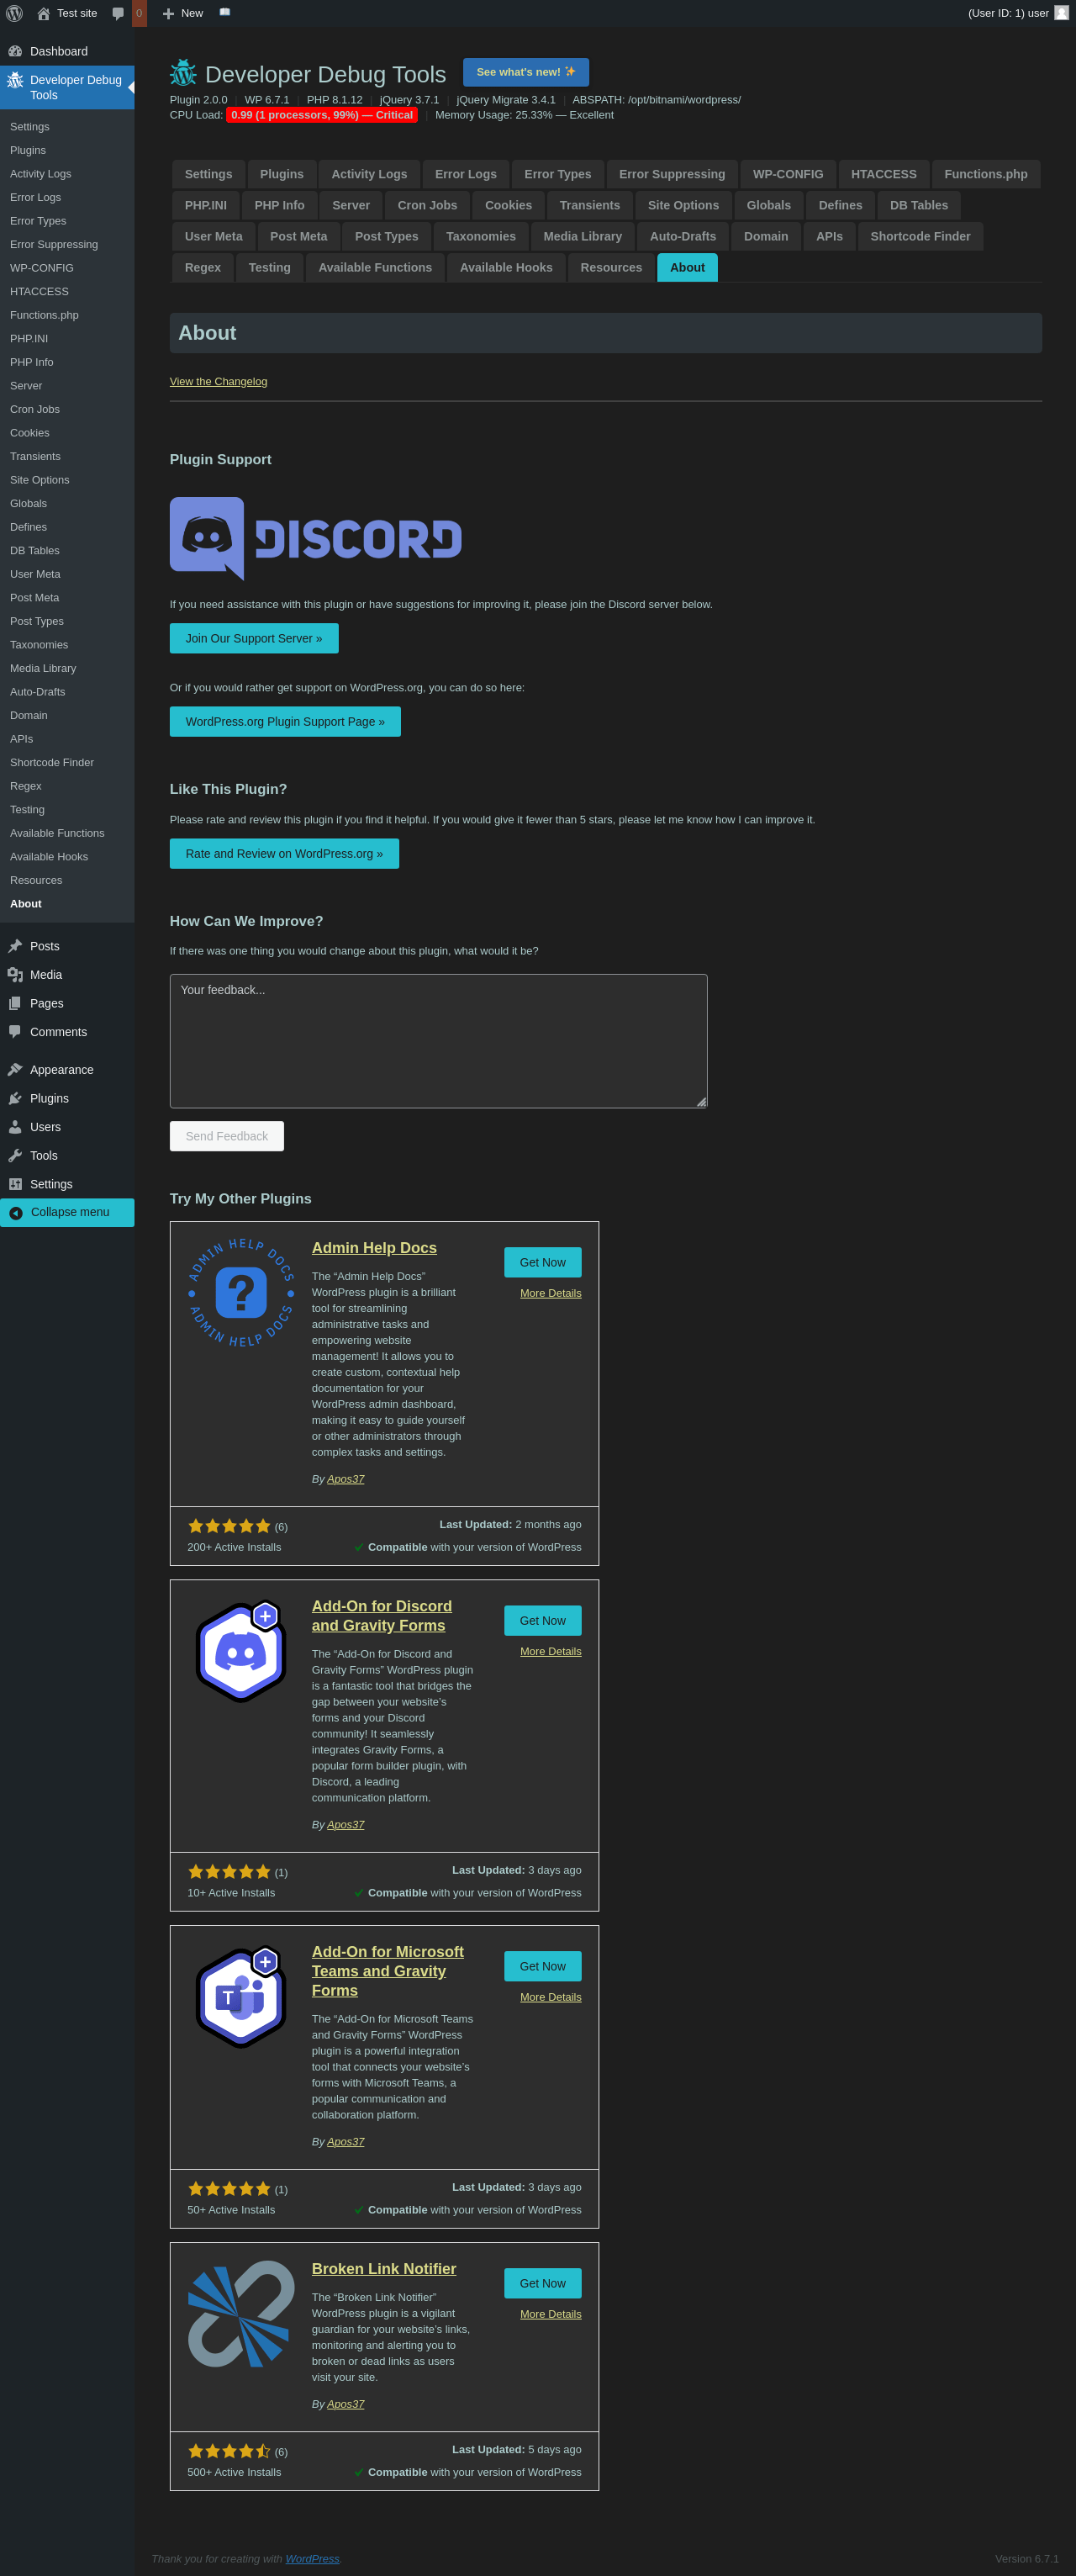The height and width of the screenshot is (2576, 1076).
Task: Click the book icon next to New
Action: tap(225, 13)
